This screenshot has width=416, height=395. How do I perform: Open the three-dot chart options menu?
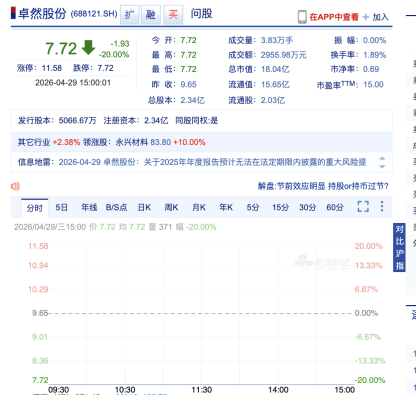point(382,206)
